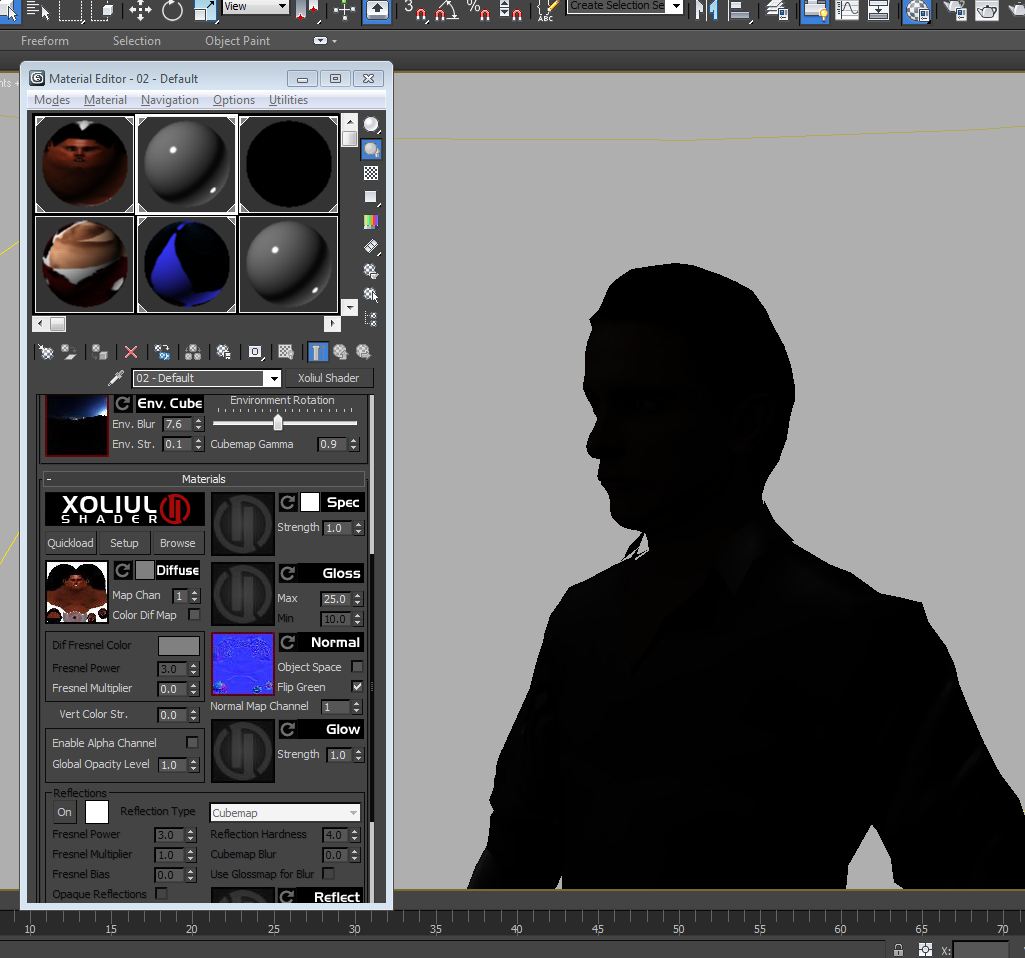This screenshot has width=1025, height=958.
Task: Increase Env. Blur spinner value
Action: tap(199, 420)
